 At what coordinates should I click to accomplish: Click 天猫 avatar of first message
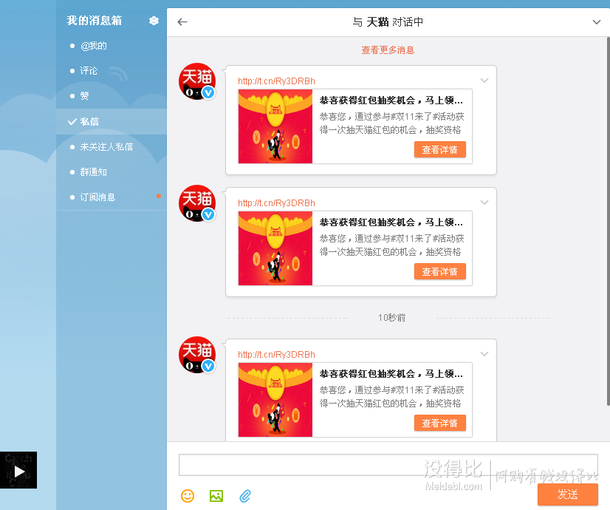point(197,81)
